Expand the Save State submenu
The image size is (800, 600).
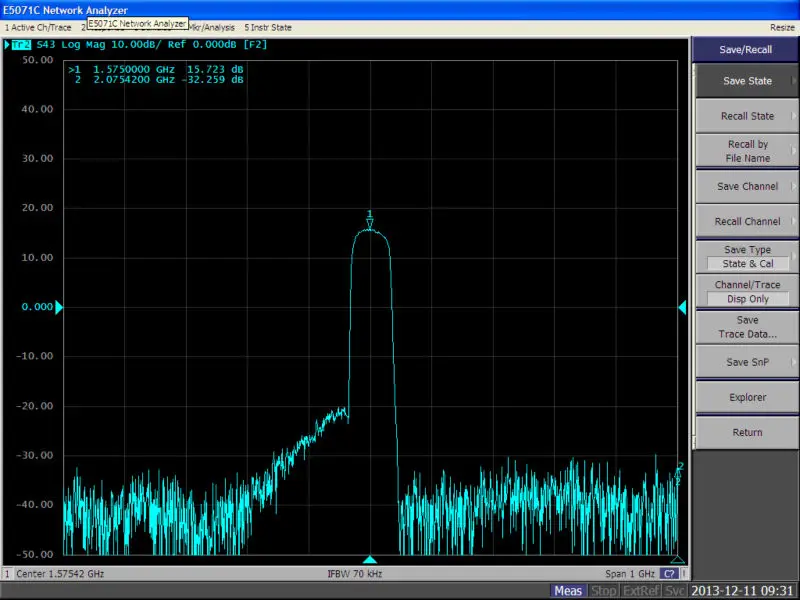747,81
